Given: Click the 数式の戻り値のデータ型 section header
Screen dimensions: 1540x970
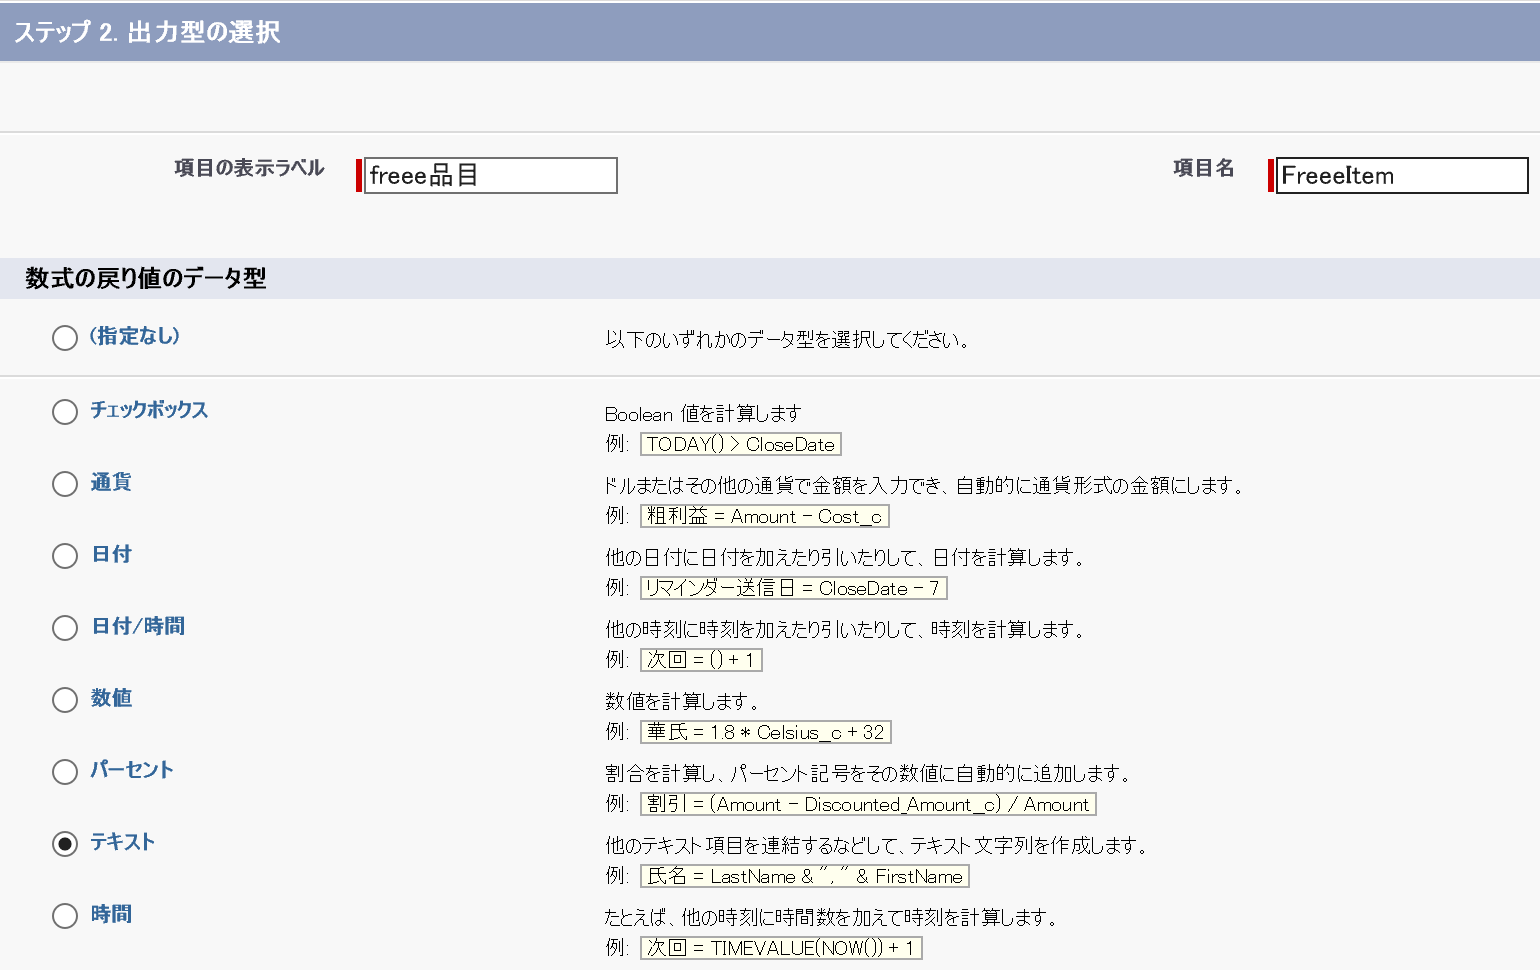Looking at the screenshot, I should click(x=146, y=278).
